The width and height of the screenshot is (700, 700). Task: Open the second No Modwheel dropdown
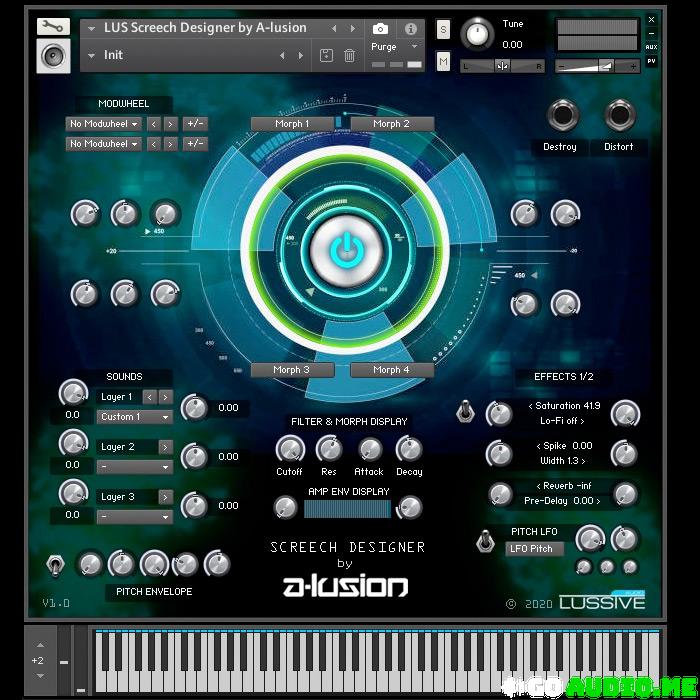click(x=104, y=144)
